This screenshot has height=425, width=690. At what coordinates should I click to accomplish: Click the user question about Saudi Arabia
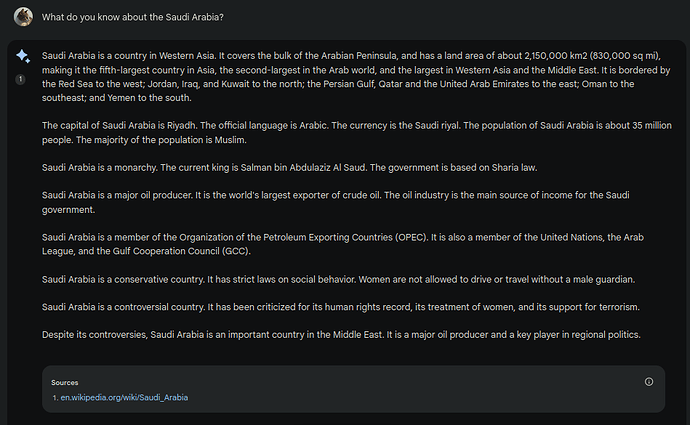pyautogui.click(x=133, y=18)
